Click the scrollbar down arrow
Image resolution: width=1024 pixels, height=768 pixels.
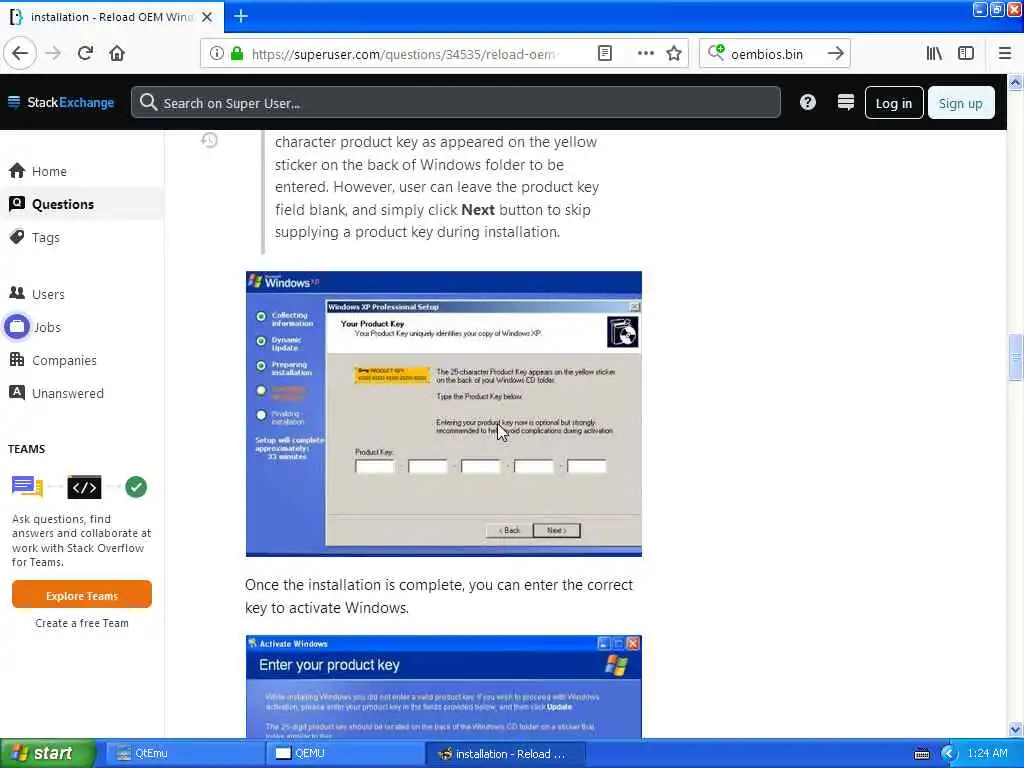(1015, 729)
